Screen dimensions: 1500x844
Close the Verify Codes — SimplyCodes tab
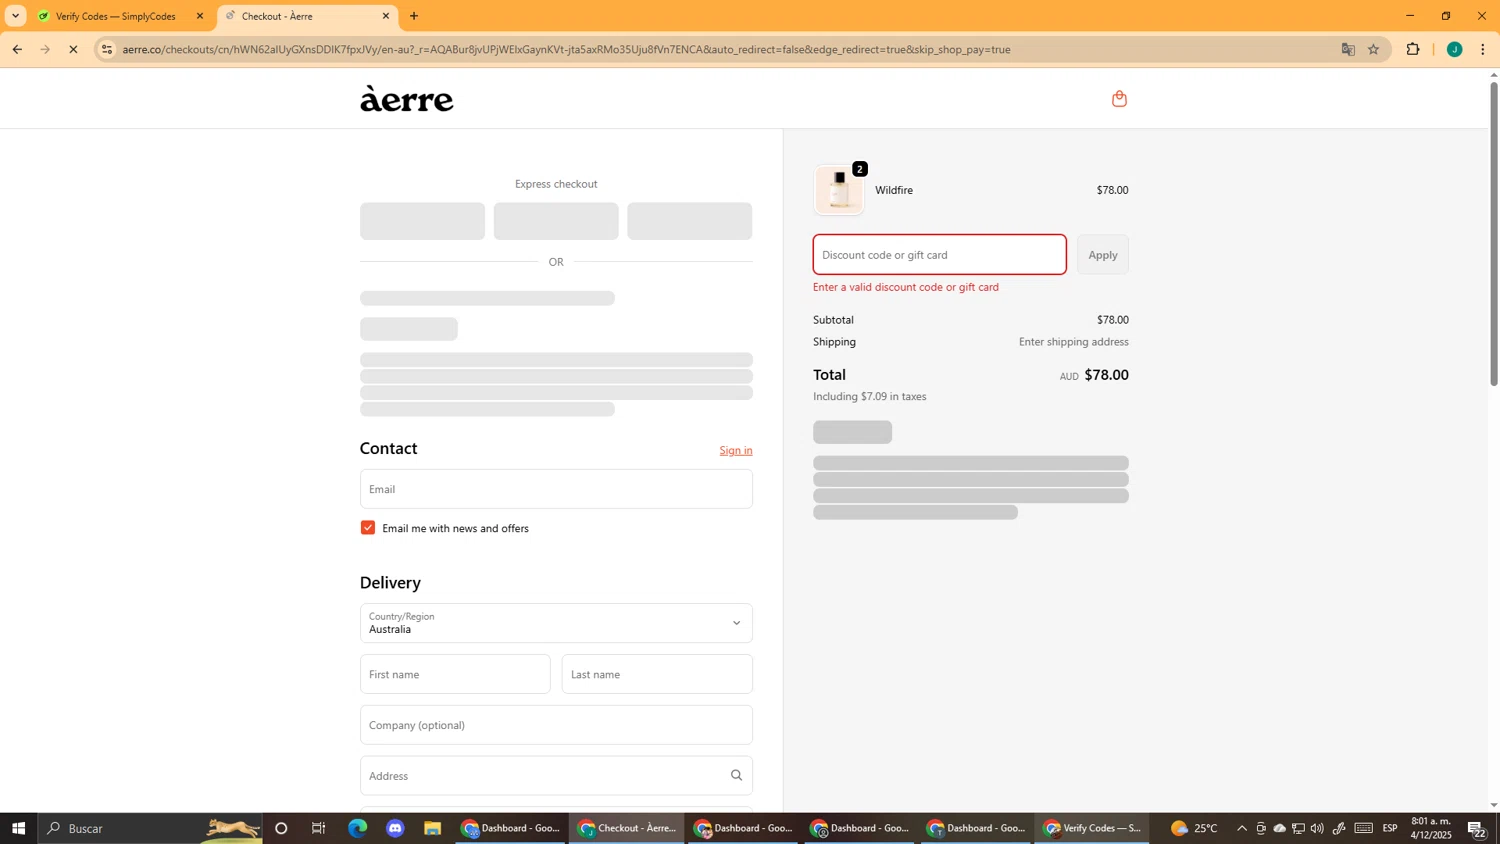199,16
